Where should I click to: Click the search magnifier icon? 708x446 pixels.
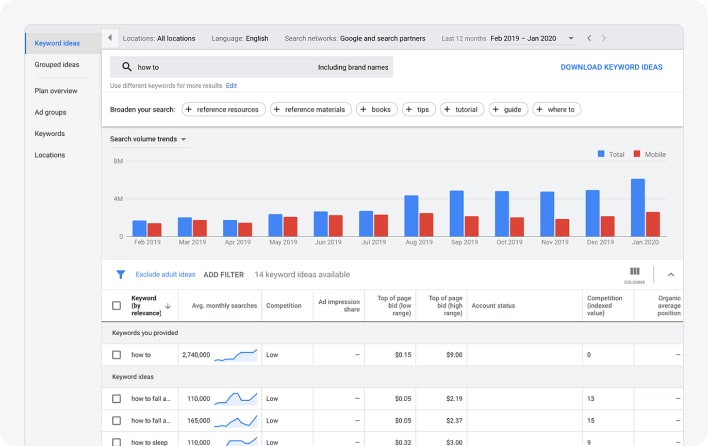point(127,67)
